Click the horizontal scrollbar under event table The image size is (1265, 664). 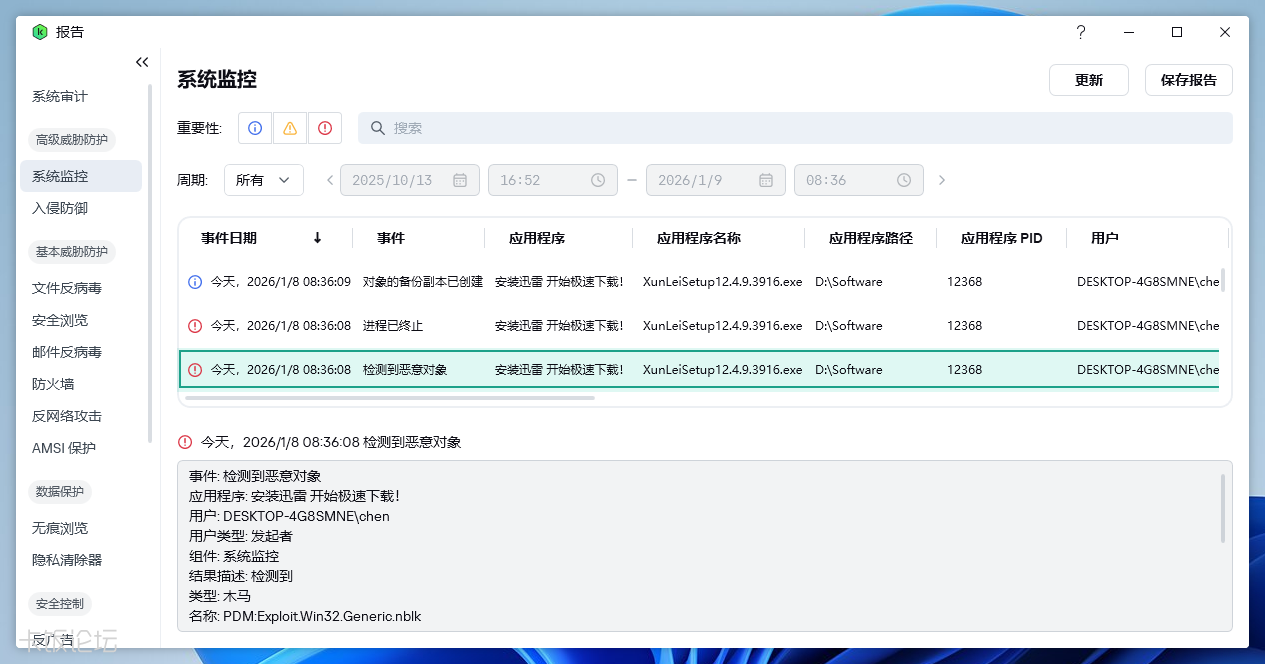coord(390,398)
